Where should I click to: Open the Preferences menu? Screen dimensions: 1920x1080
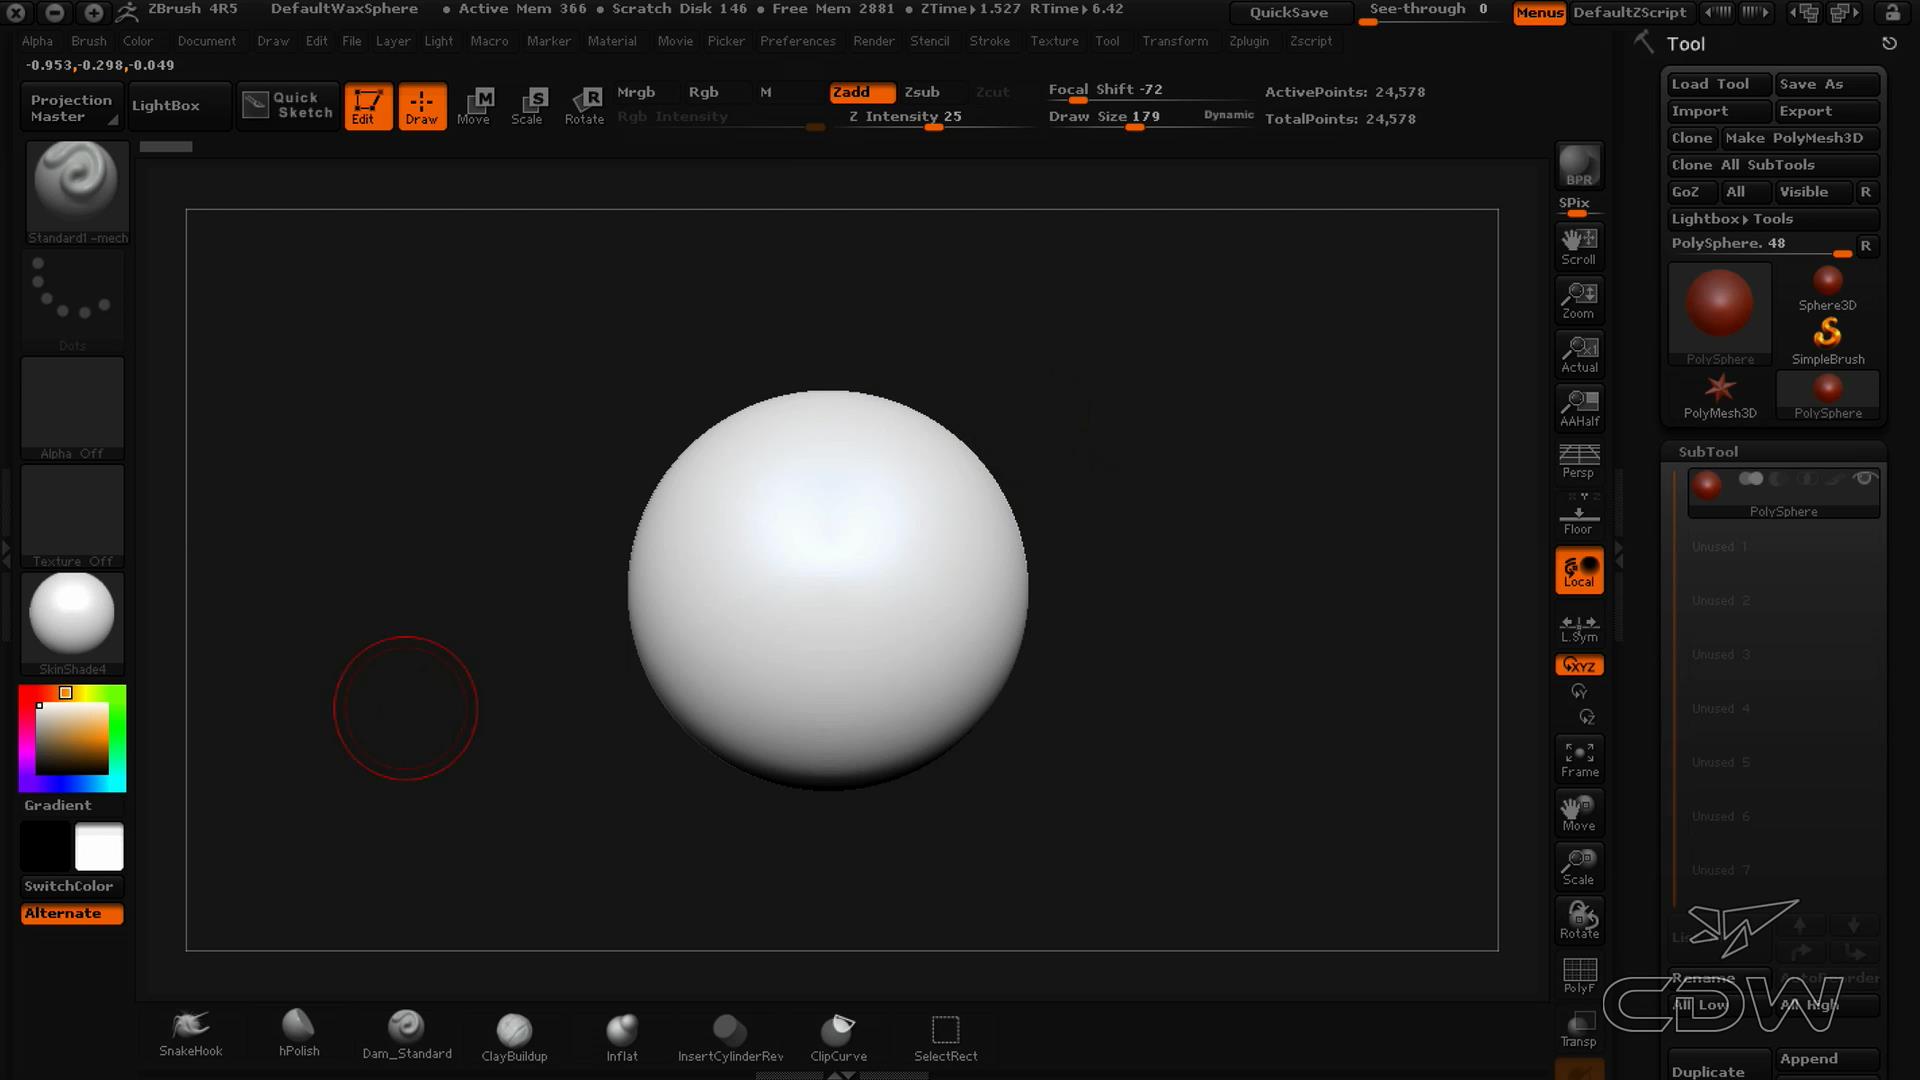click(797, 41)
